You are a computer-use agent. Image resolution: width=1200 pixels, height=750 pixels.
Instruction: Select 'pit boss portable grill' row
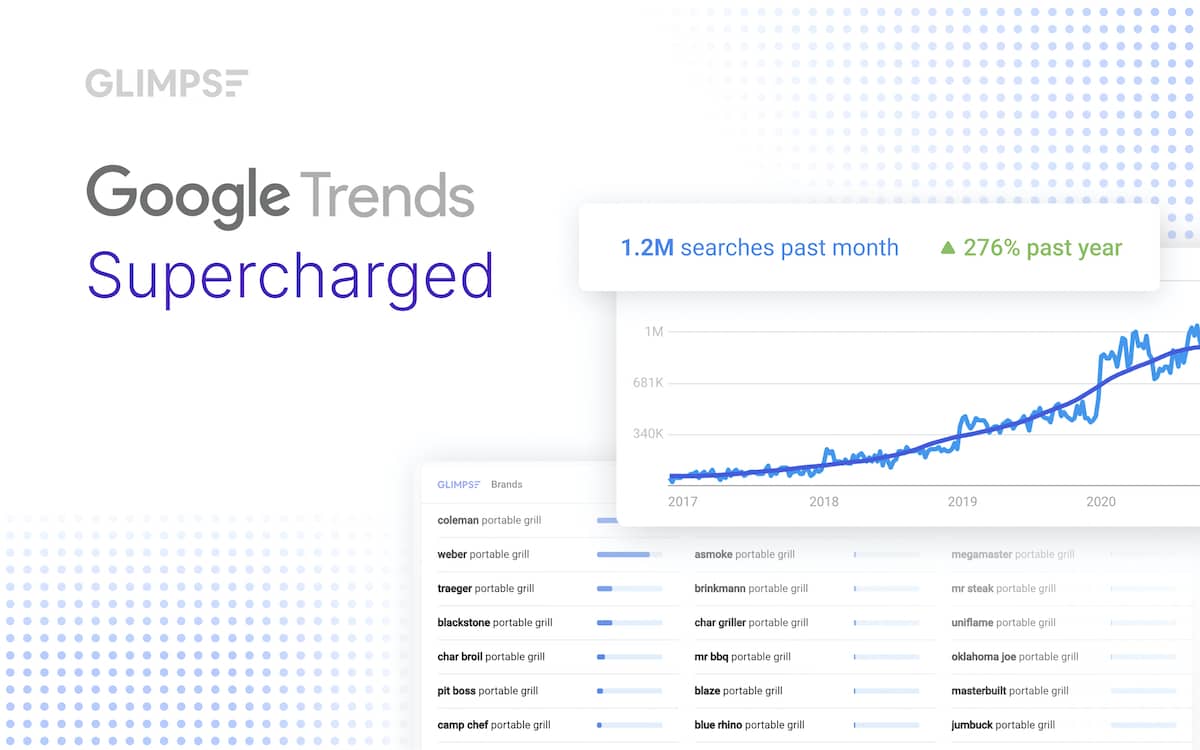[x=487, y=691]
